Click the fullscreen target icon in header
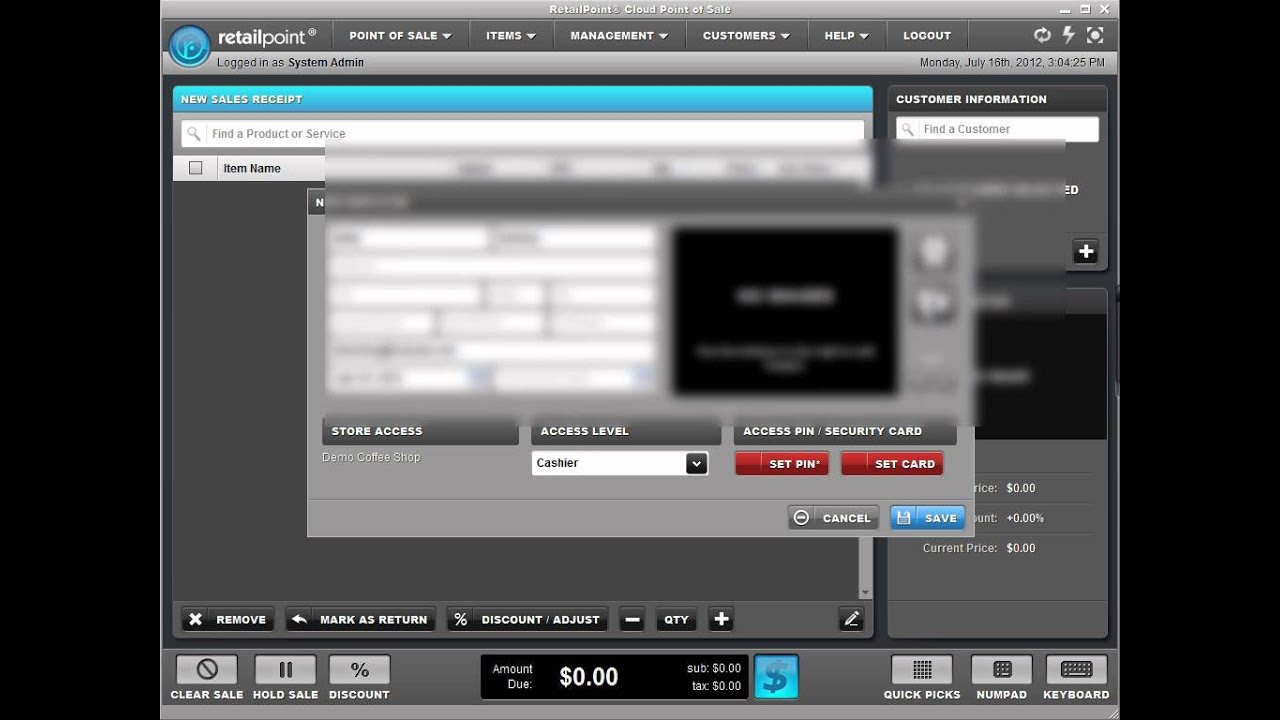The width and height of the screenshot is (1280, 720). 1095,35
